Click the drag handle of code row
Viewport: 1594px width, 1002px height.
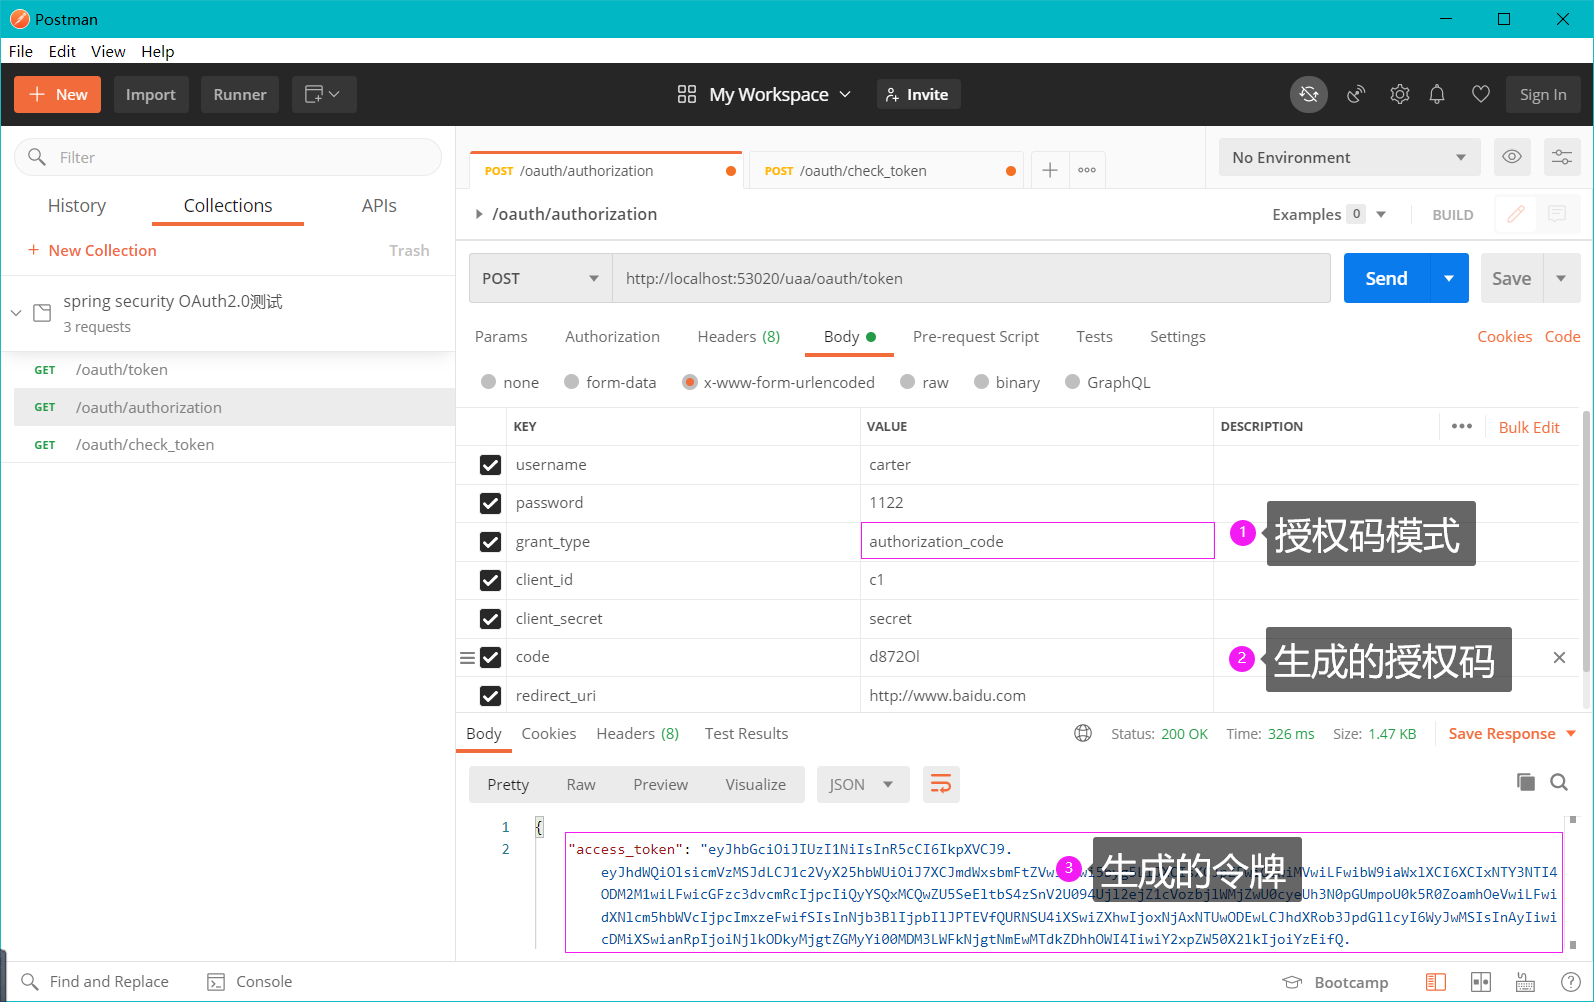[x=467, y=657]
